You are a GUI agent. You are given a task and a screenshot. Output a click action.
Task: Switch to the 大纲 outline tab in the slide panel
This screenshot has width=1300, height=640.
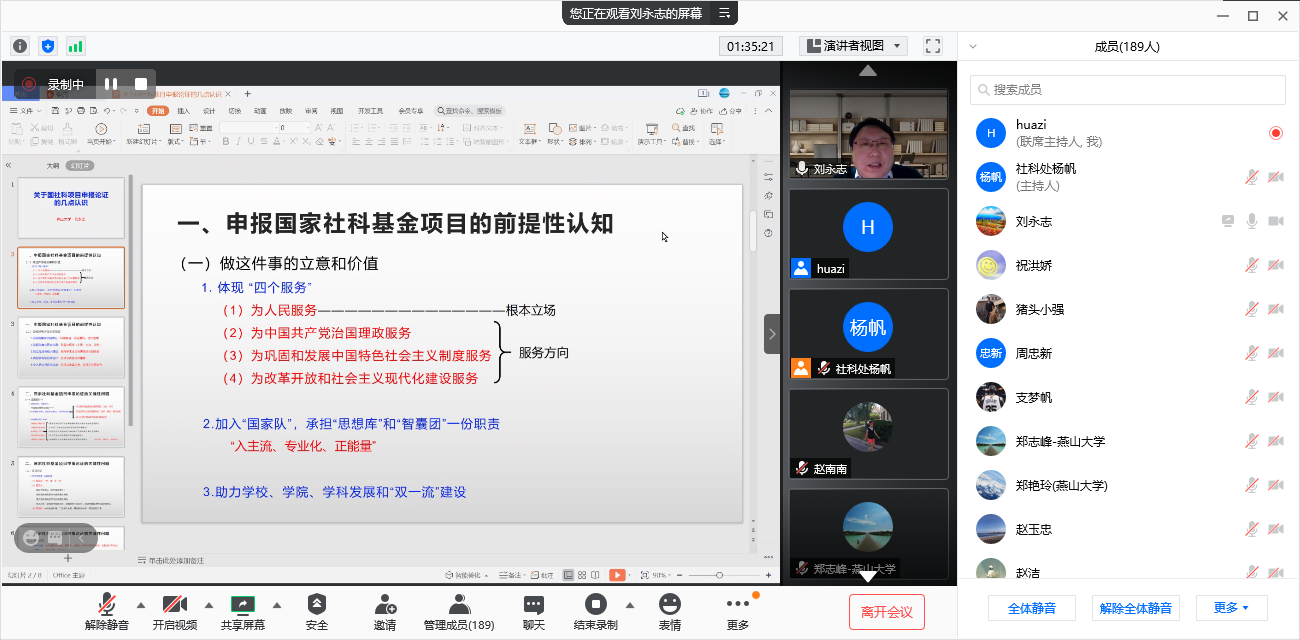coord(52,165)
